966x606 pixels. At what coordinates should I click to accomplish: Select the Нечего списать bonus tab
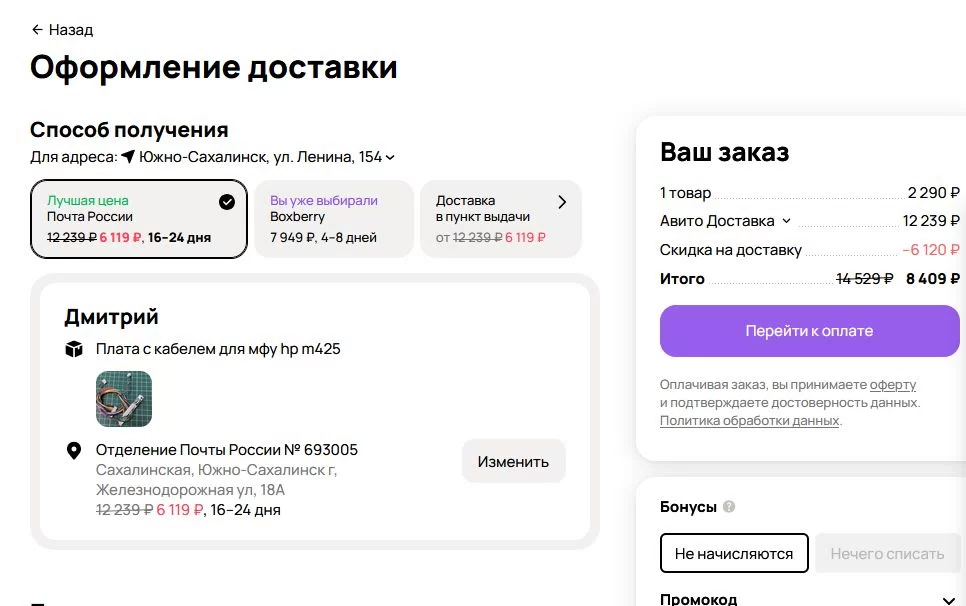pyautogui.click(x=887, y=553)
